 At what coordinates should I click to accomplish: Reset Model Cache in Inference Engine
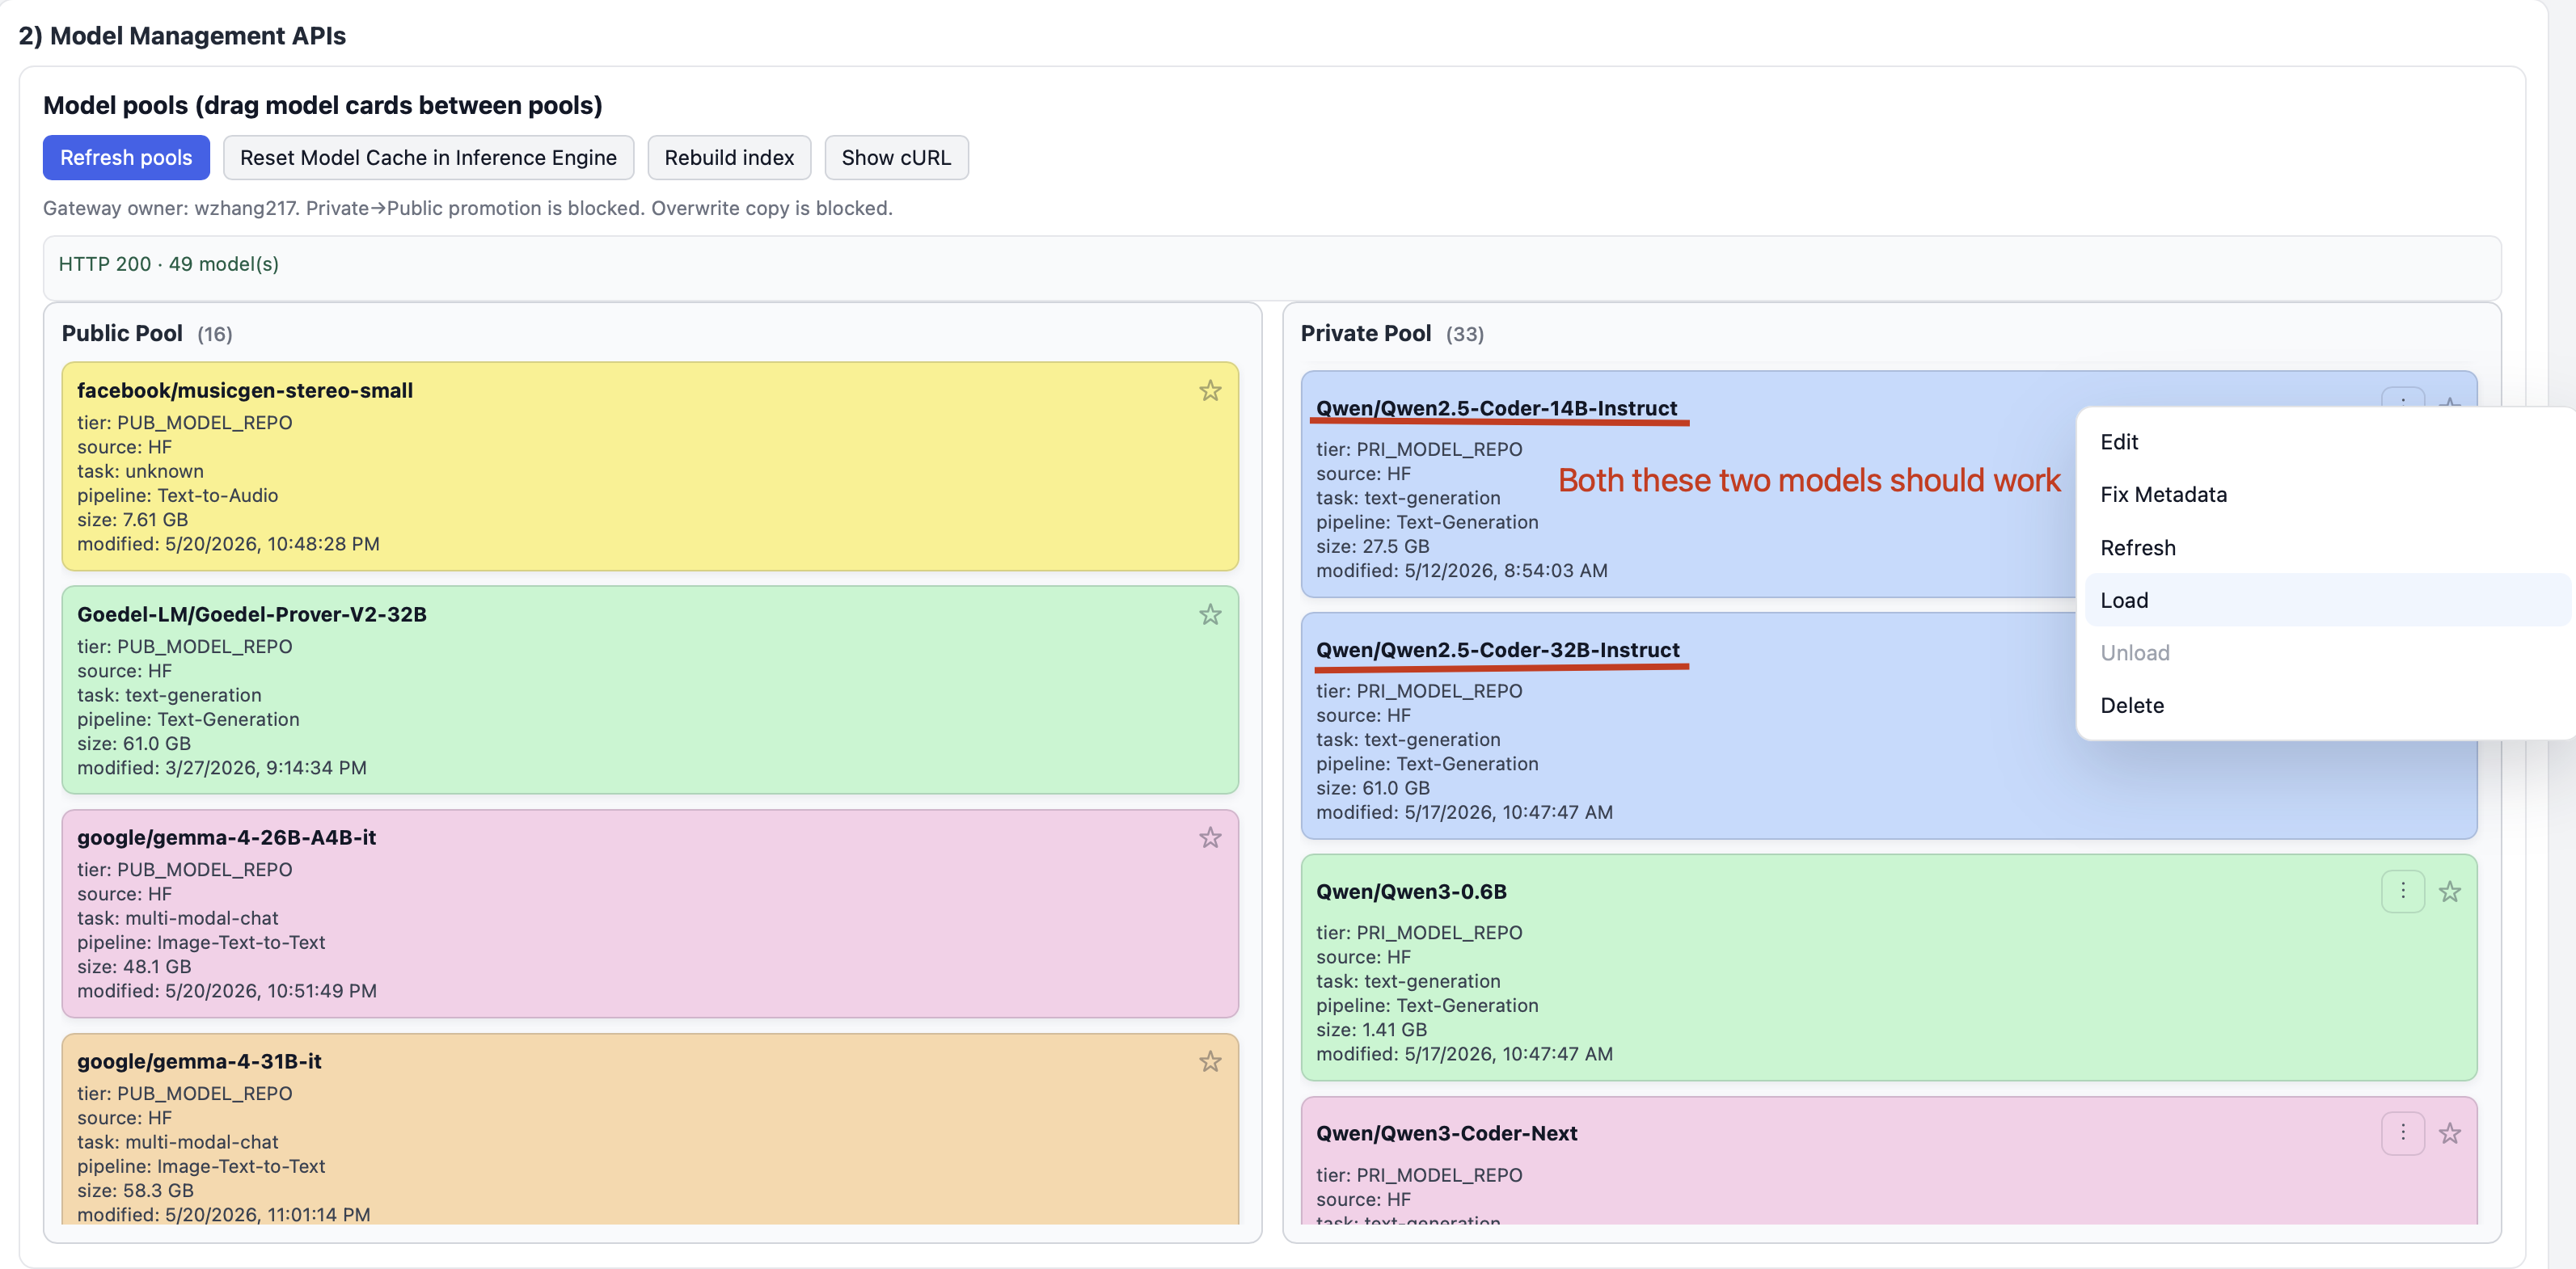pos(428,158)
